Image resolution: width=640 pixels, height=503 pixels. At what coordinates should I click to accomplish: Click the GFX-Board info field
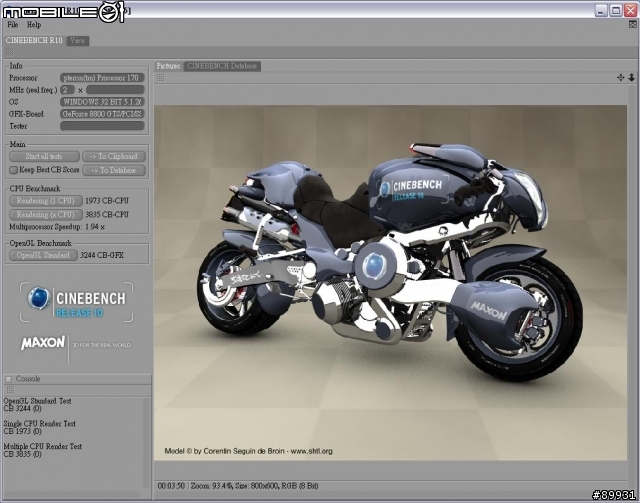click(102, 114)
